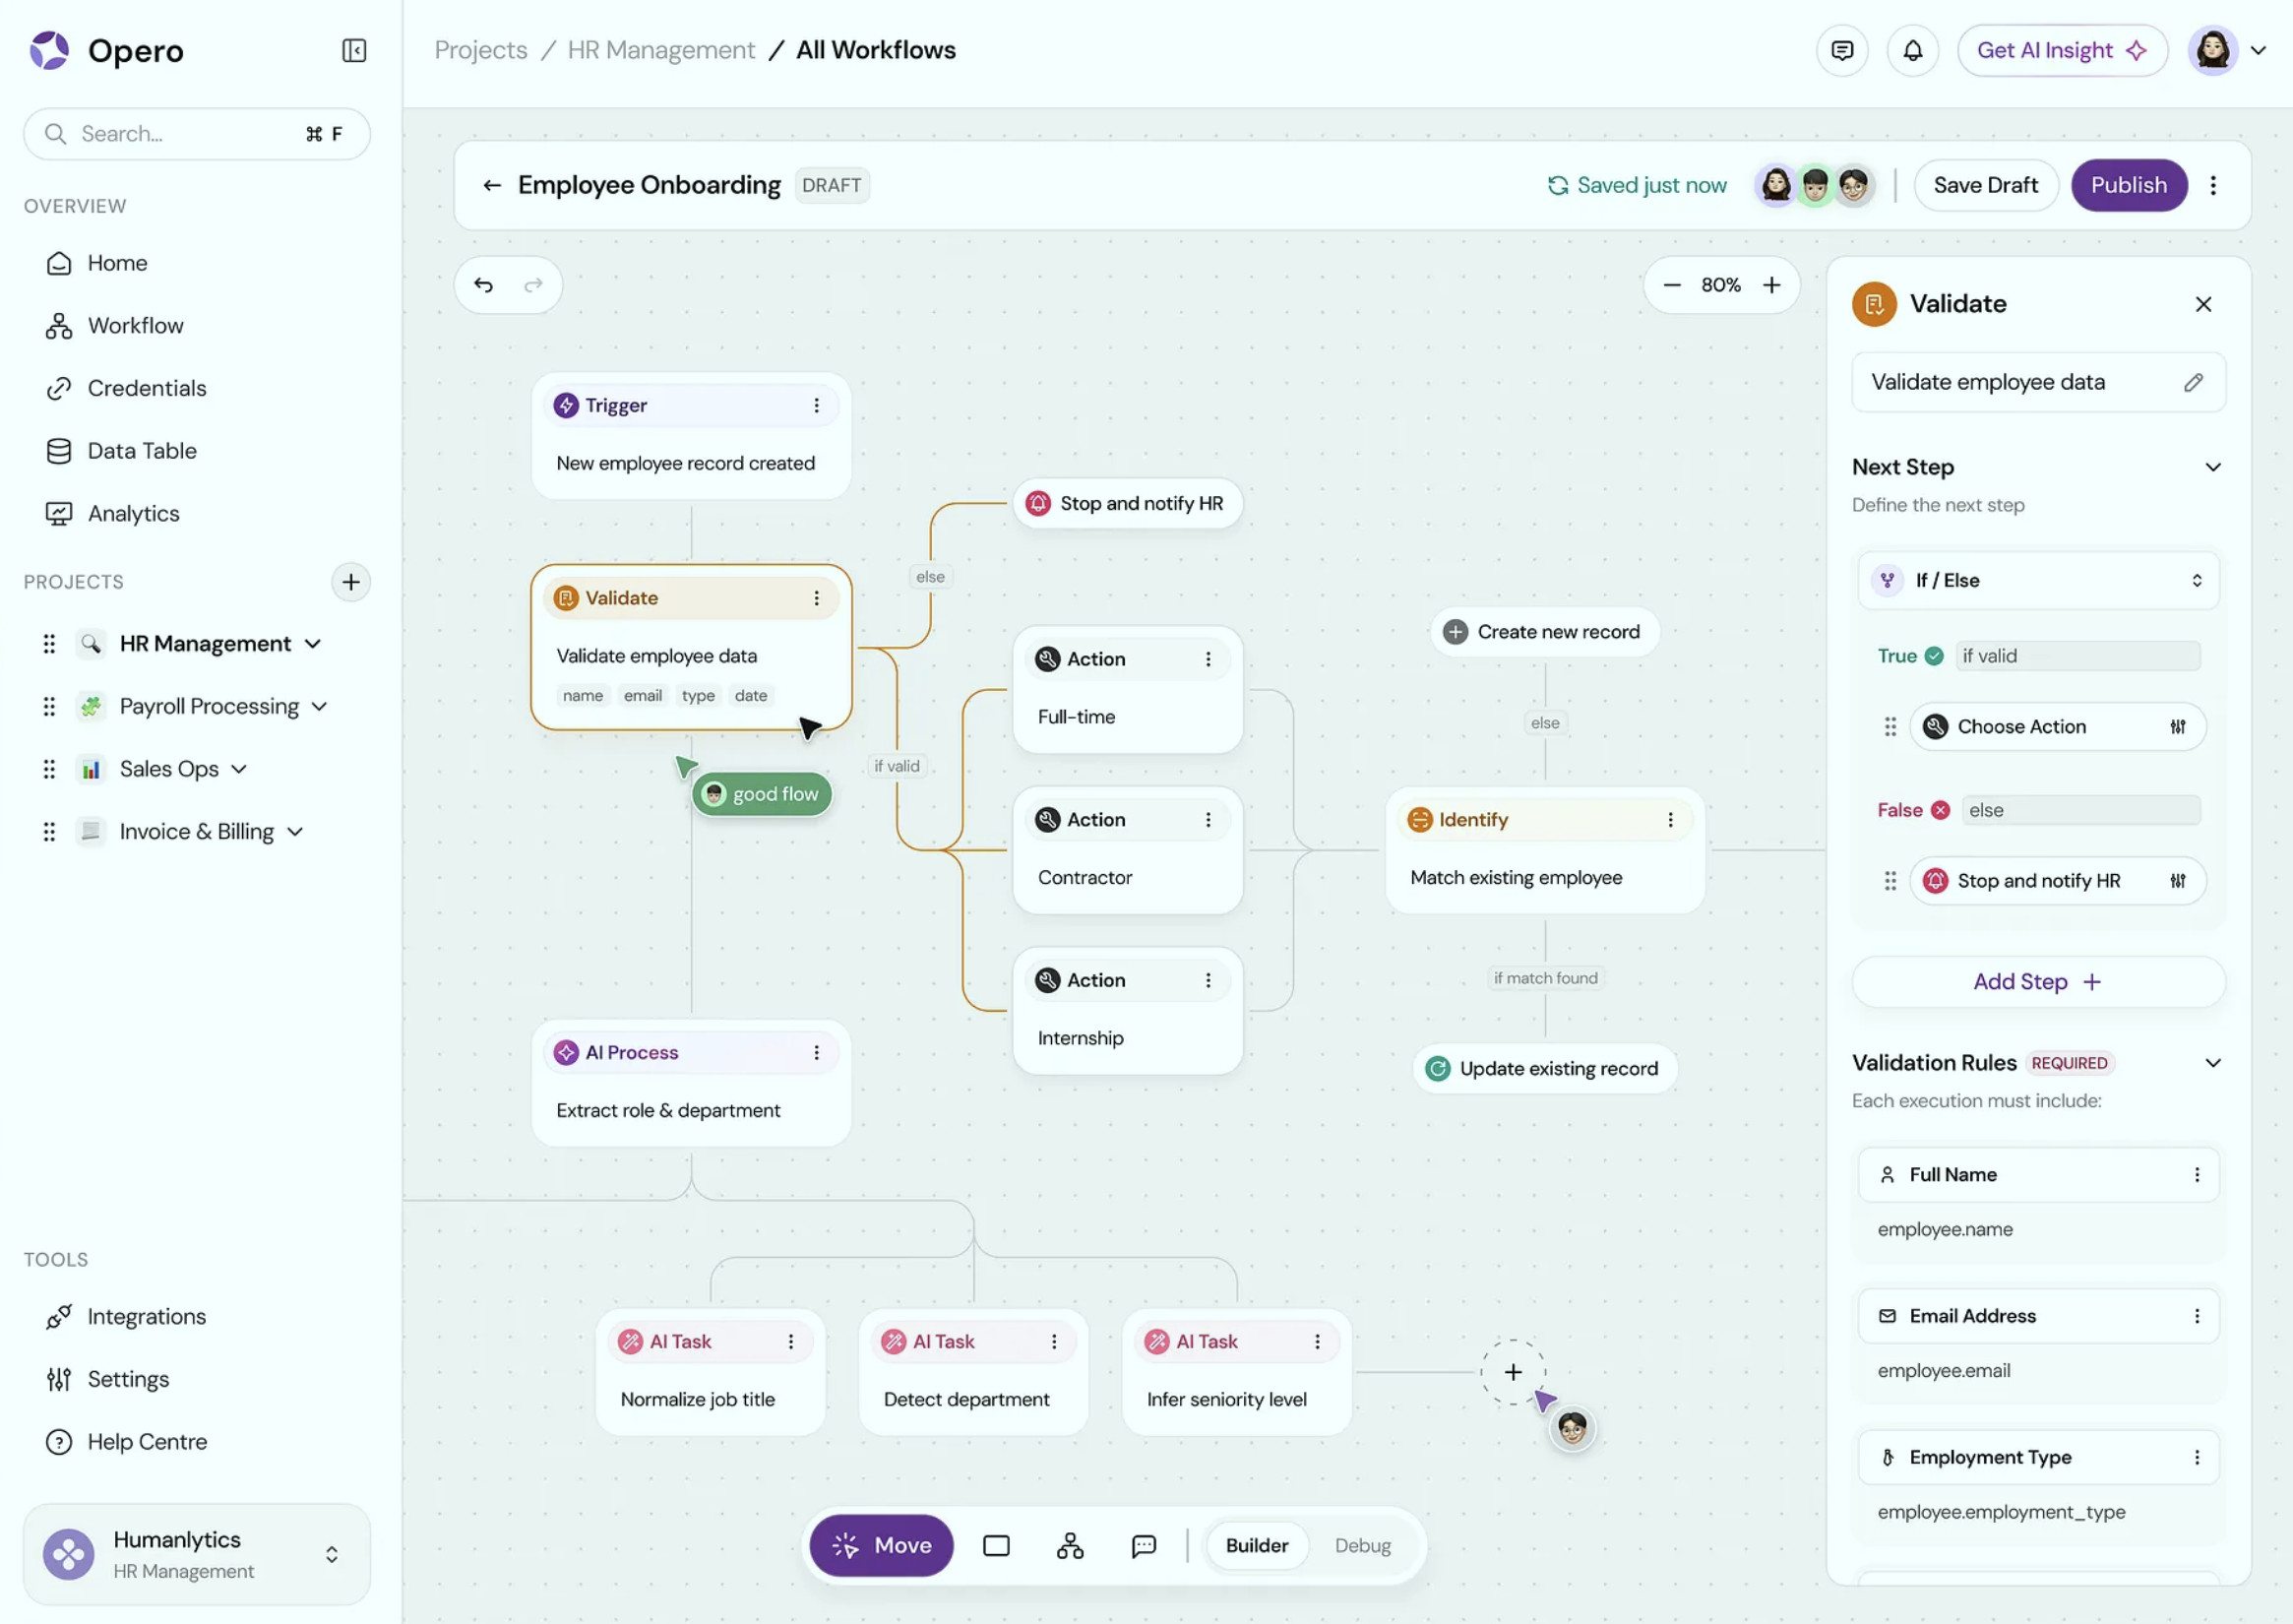This screenshot has width=2293, height=1624.
Task: Publish the Employee Onboarding workflow
Action: click(2128, 185)
